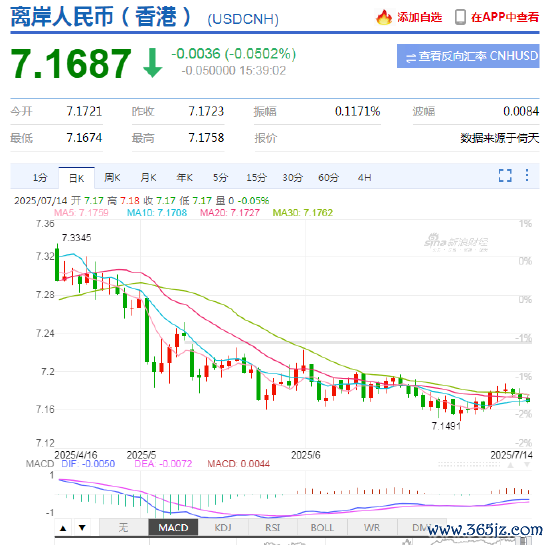The image size is (550, 545).
Task: Switch indicator to KDJ
Action: (x=223, y=527)
